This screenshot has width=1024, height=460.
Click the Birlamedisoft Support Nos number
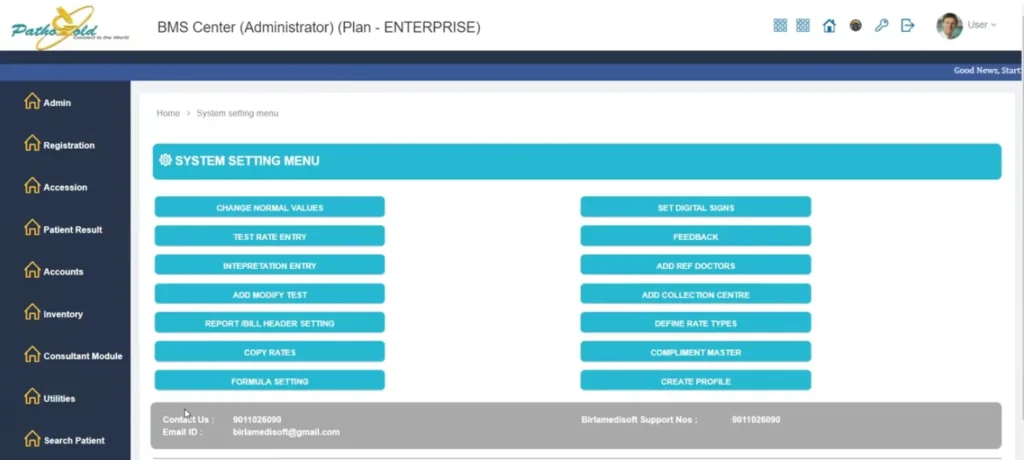(x=756, y=419)
